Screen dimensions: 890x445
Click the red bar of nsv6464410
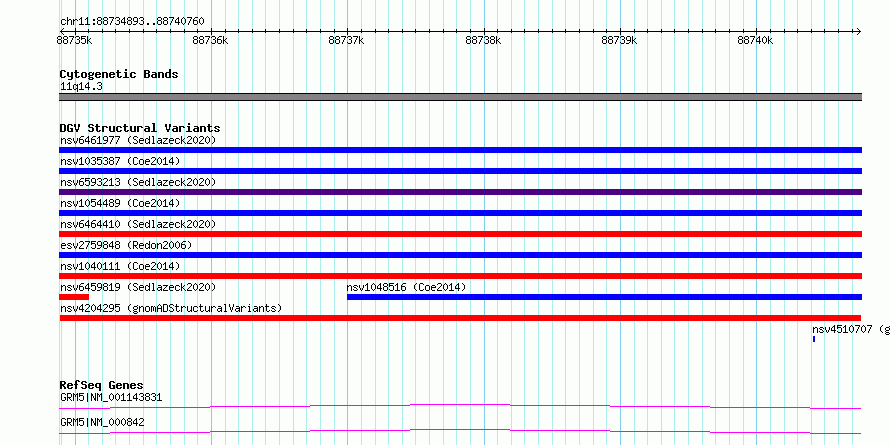click(x=460, y=234)
